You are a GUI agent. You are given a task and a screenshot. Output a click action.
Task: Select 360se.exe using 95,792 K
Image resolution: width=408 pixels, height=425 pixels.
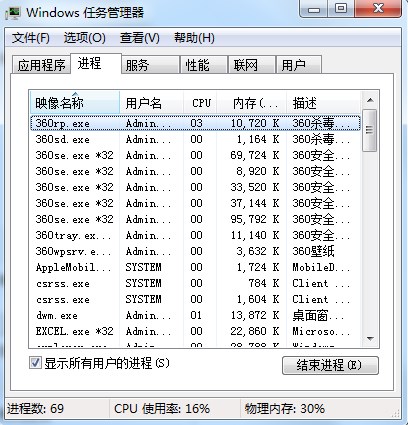tap(195, 219)
